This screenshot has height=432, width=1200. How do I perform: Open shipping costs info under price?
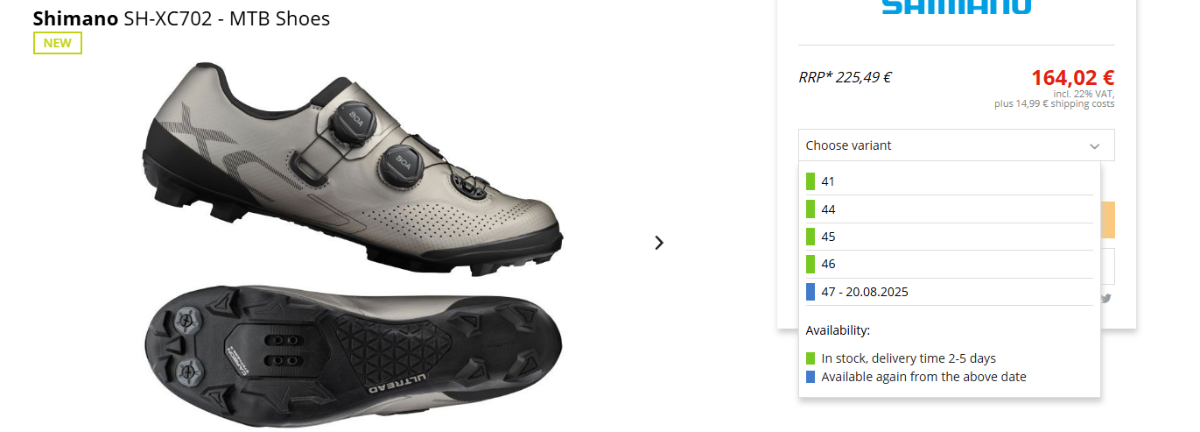[x=1054, y=103]
